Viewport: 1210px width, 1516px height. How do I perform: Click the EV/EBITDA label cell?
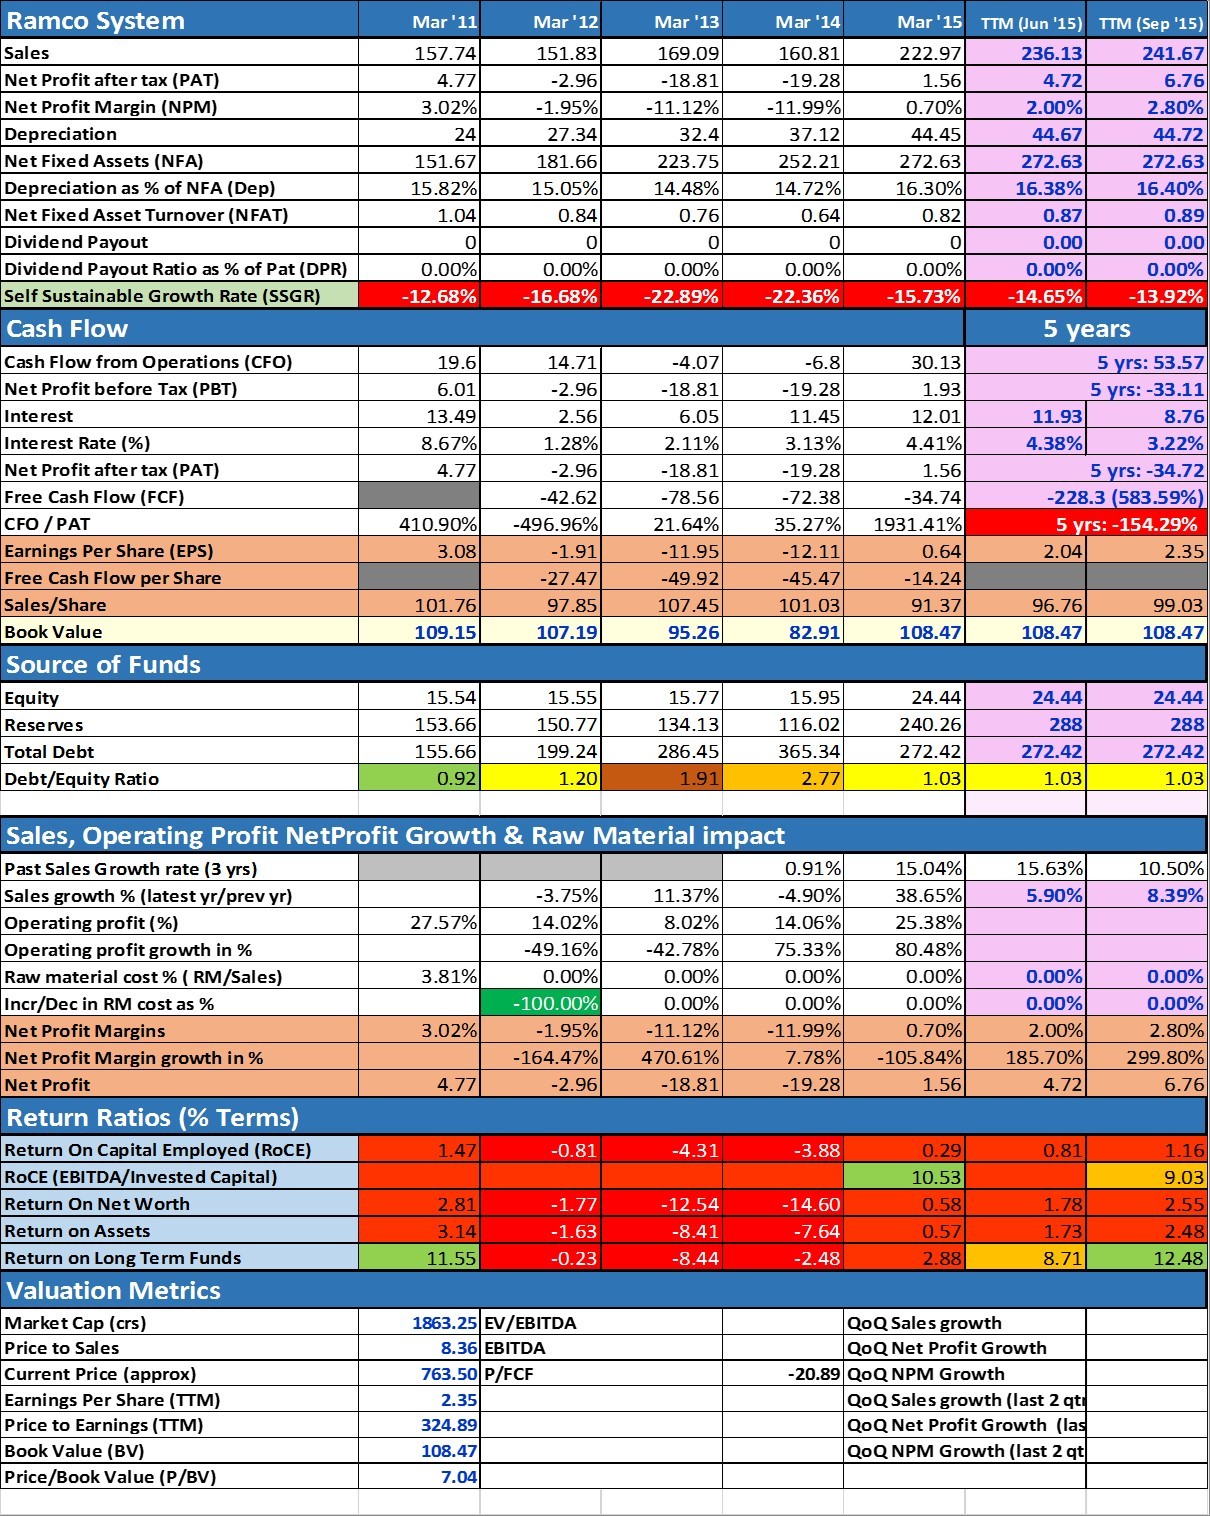(x=600, y=1323)
